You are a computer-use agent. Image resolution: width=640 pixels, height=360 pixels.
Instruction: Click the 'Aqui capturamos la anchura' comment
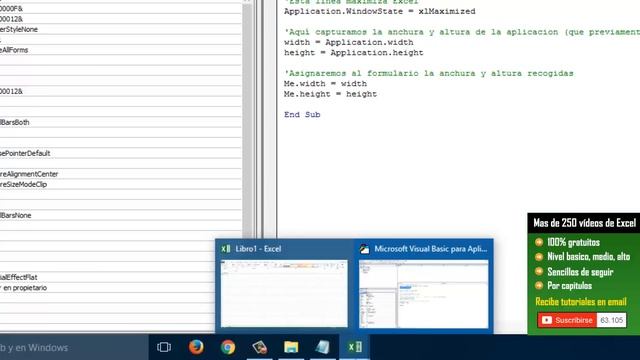coord(462,32)
